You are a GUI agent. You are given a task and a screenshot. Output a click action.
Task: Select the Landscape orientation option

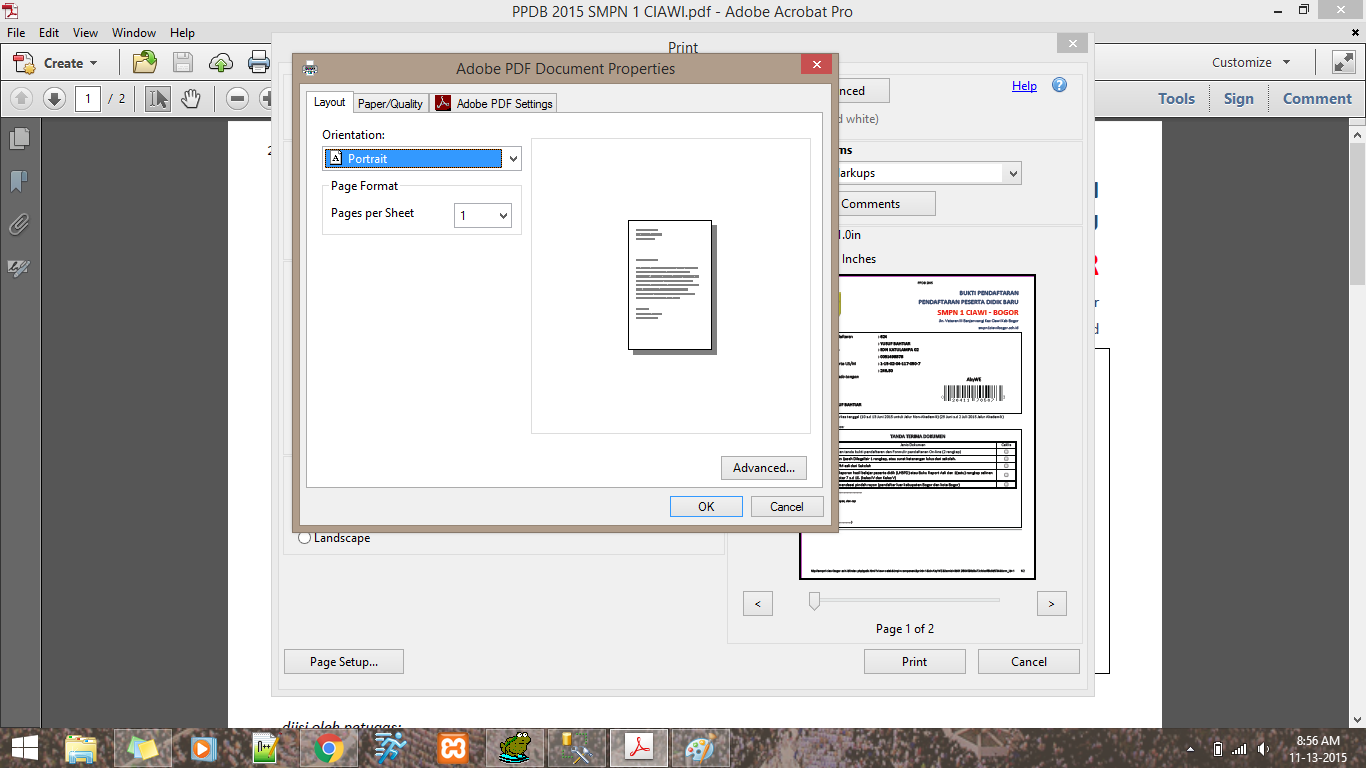304,537
